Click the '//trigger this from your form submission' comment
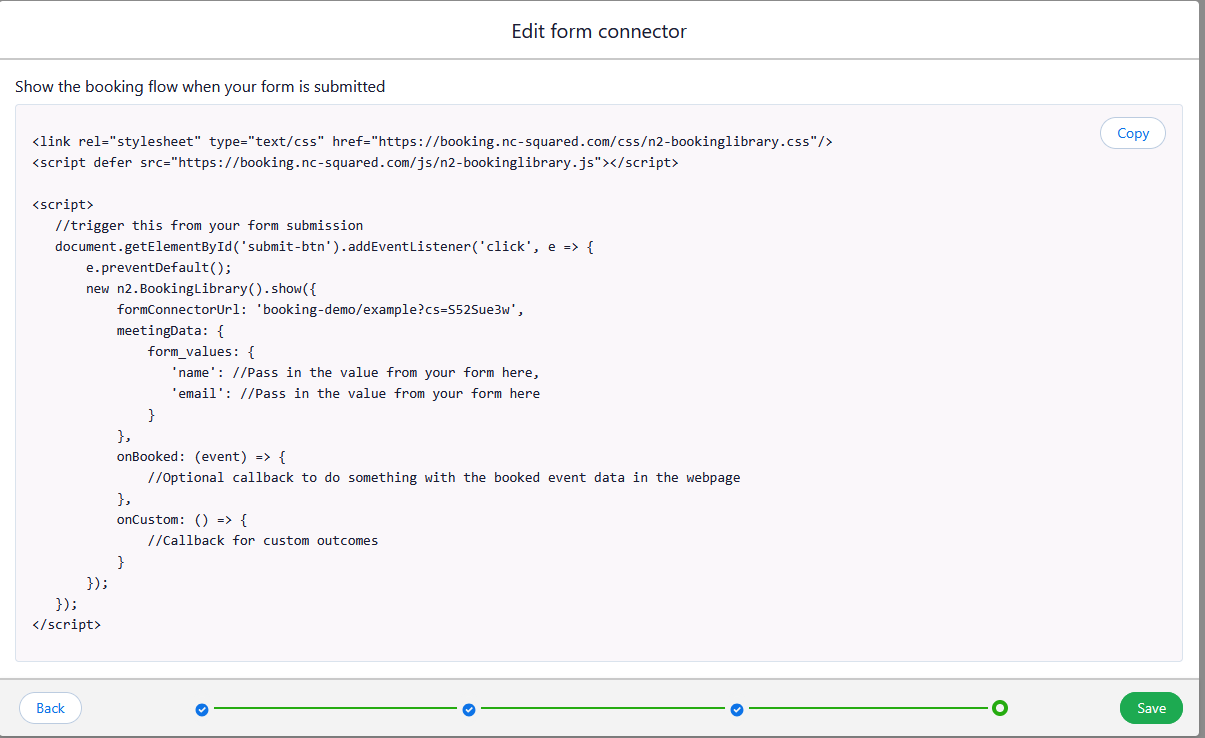Image resolution: width=1205 pixels, height=738 pixels. tap(209, 225)
